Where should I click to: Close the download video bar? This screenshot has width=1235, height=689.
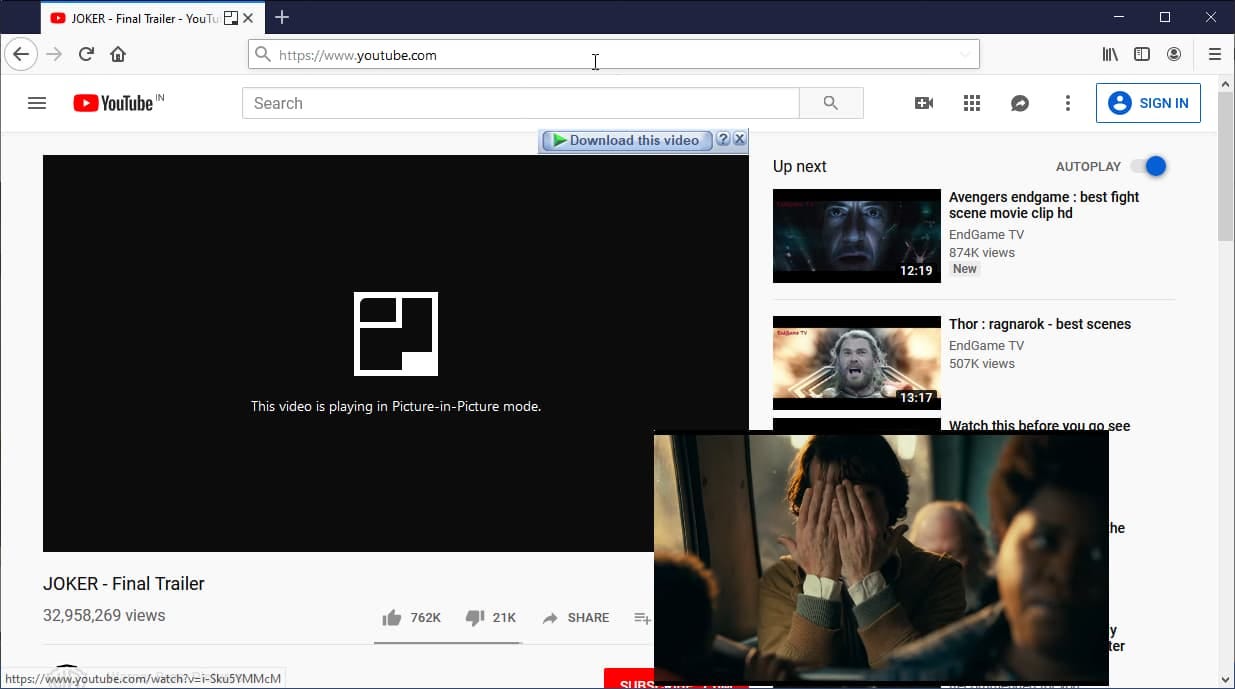740,140
